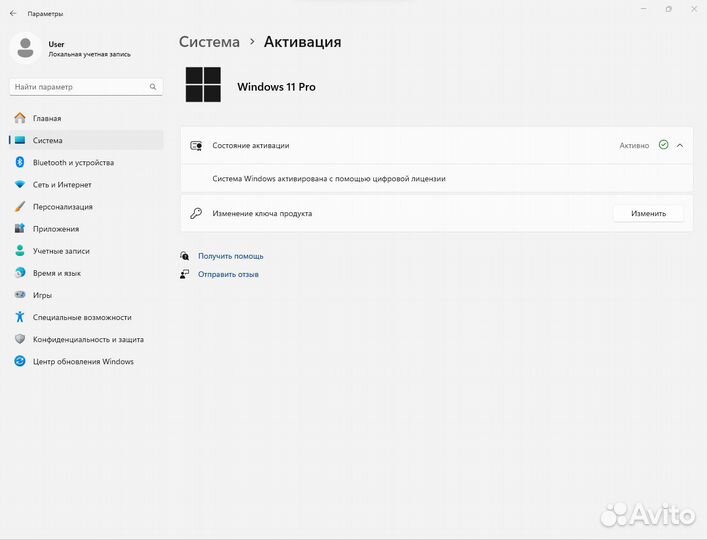This screenshot has width=707, height=540.
Task: Click the Персонализация brush icon
Action: pyautogui.click(x=20, y=206)
